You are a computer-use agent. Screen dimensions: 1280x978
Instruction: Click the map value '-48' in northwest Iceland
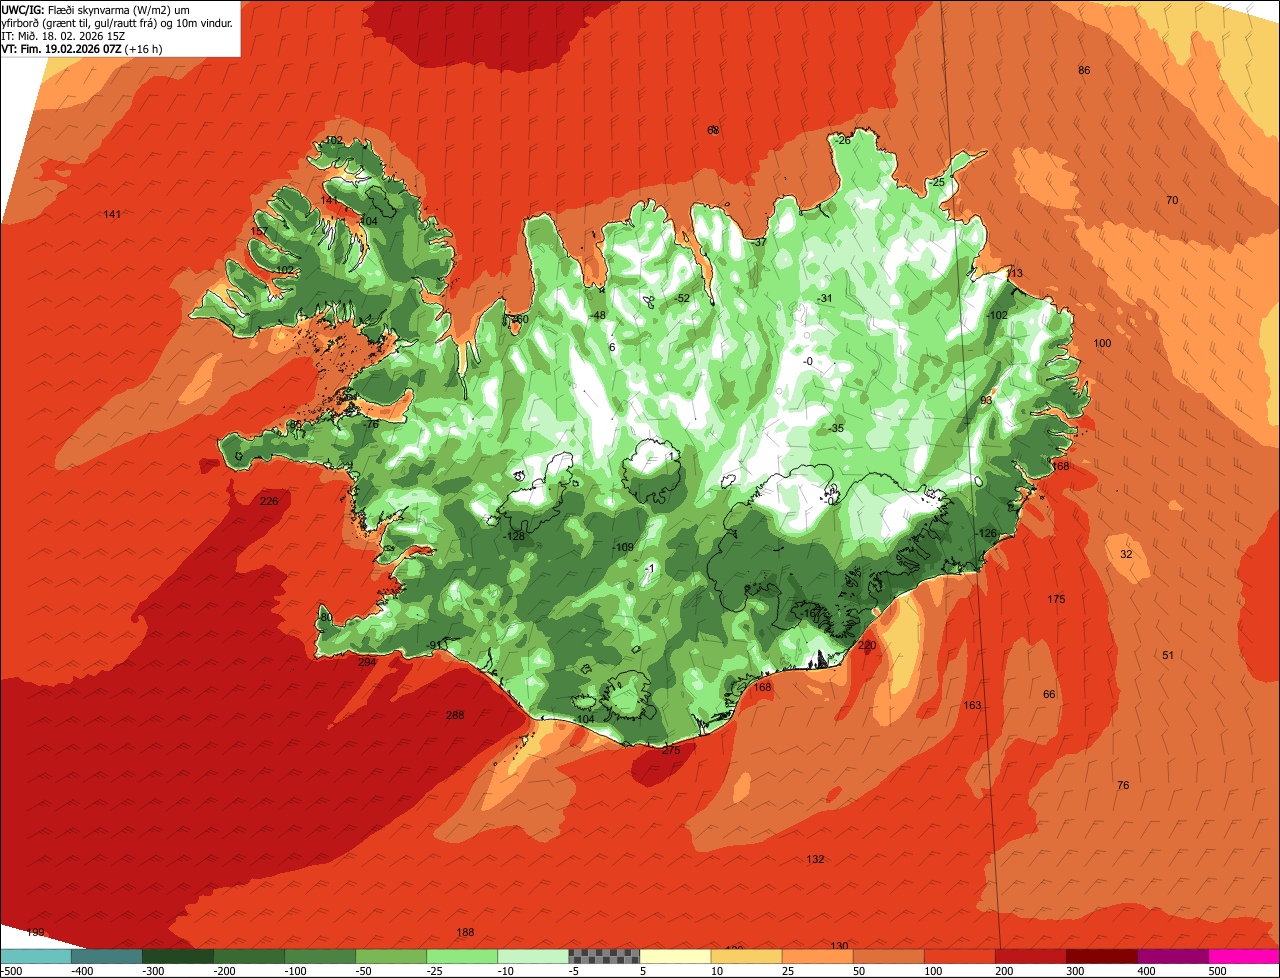pos(598,315)
